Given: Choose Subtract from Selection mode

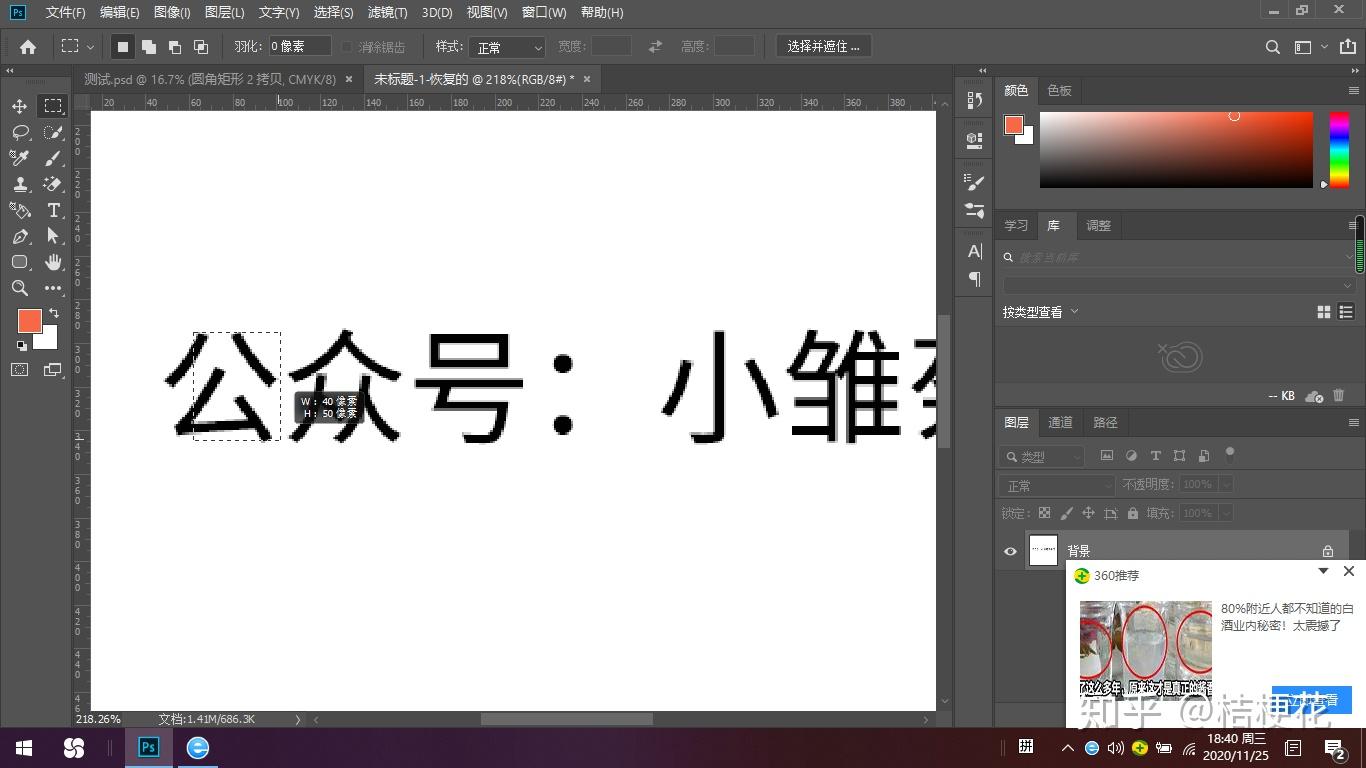Looking at the screenshot, I should (x=175, y=46).
